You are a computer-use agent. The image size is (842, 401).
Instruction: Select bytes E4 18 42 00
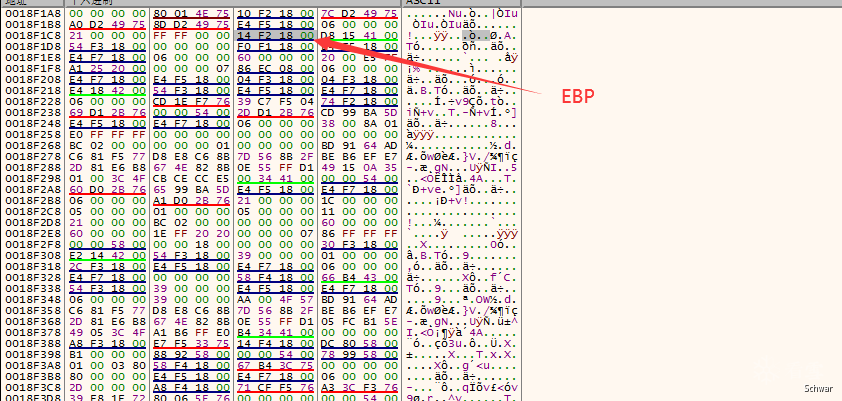click(x=107, y=91)
